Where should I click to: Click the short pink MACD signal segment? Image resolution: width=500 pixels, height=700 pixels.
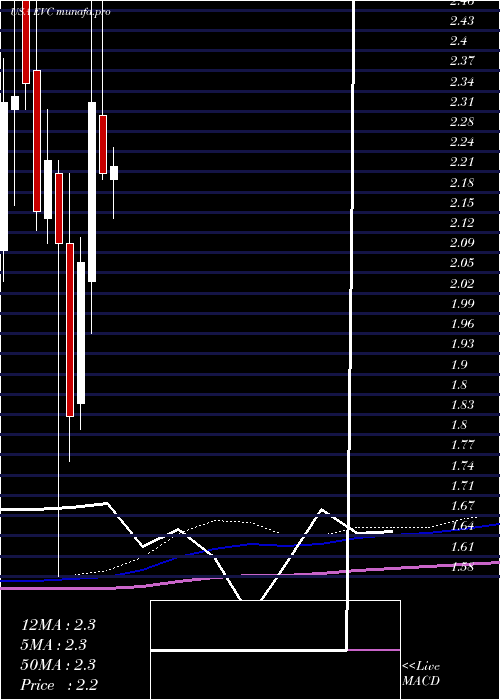(x=374, y=650)
